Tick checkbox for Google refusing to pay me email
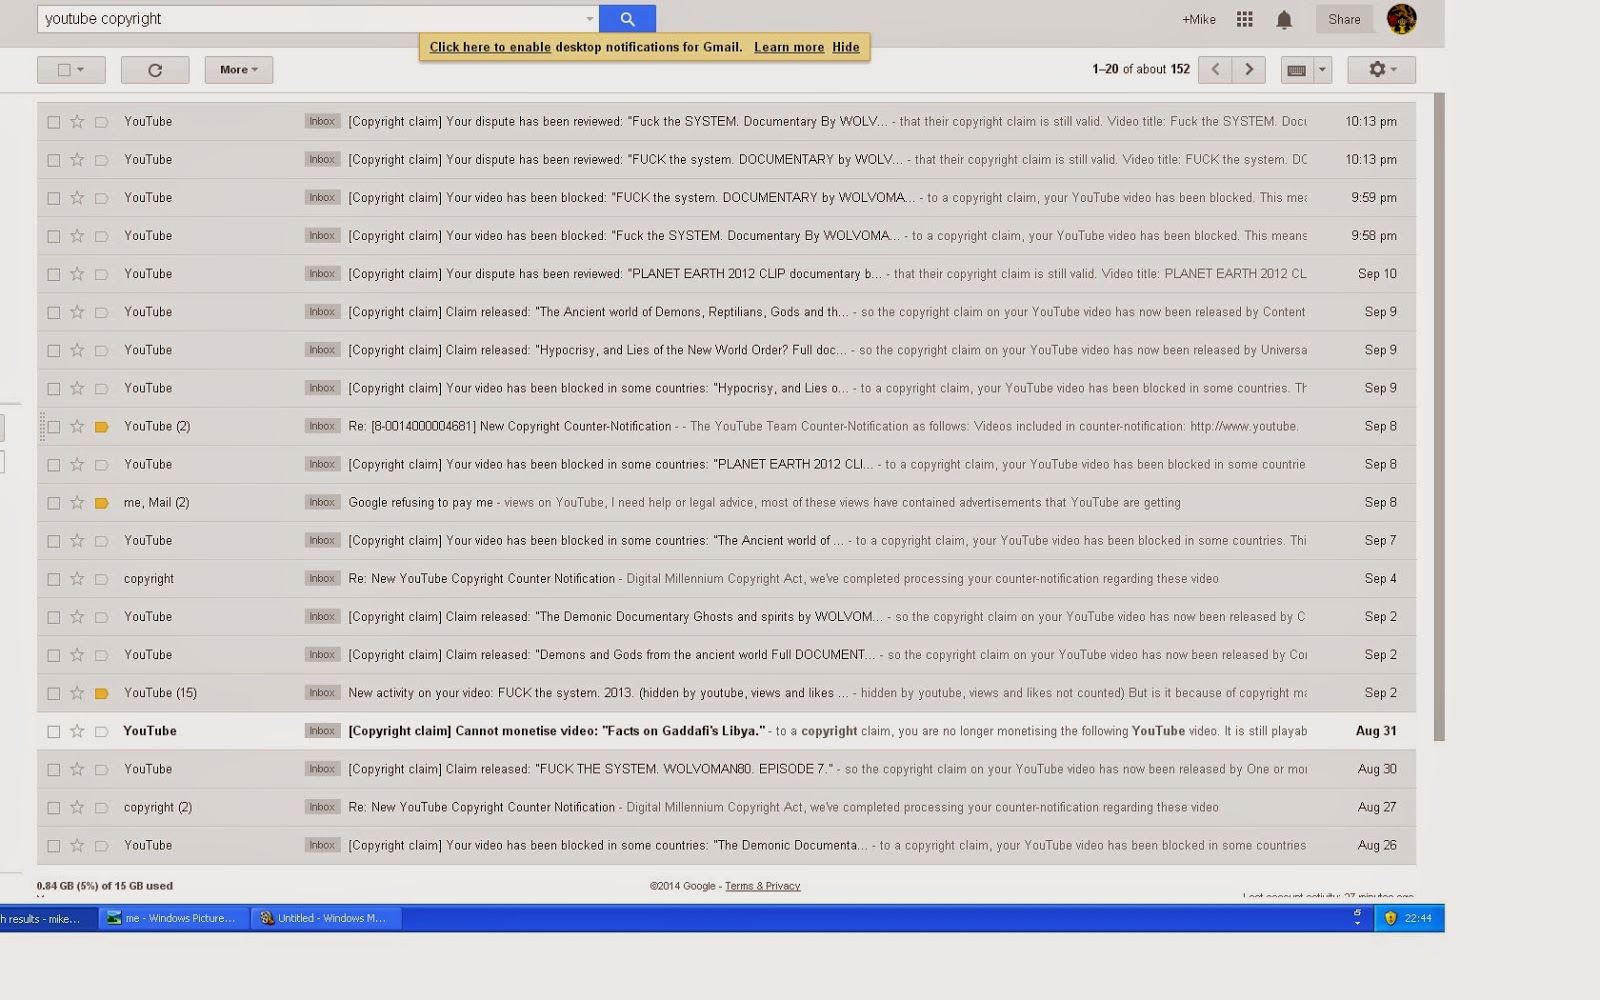The height and width of the screenshot is (1000, 1600). (54, 503)
